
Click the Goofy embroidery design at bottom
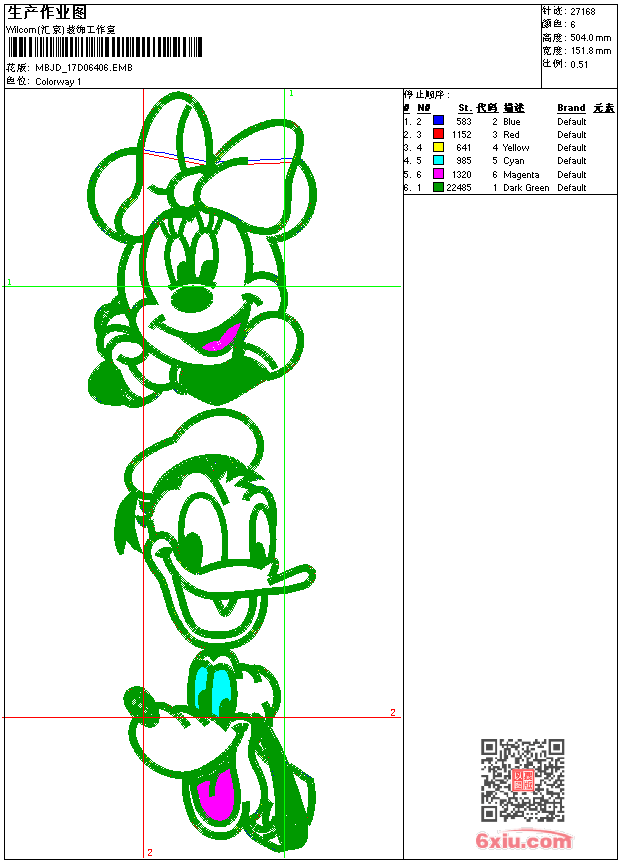click(x=219, y=750)
